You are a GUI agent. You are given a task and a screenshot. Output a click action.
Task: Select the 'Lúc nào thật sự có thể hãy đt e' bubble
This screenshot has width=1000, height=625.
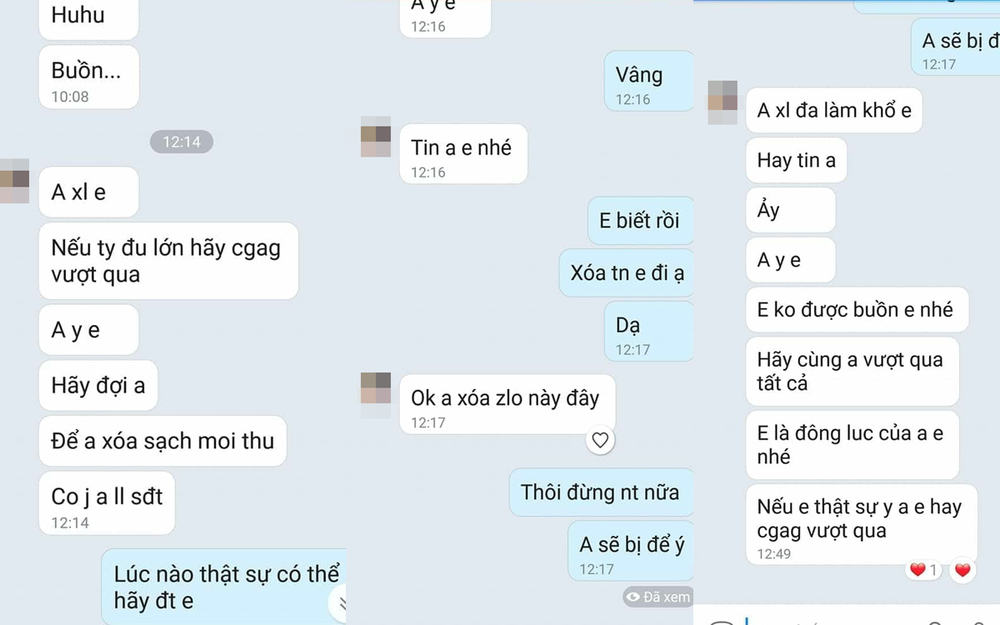tap(224, 587)
